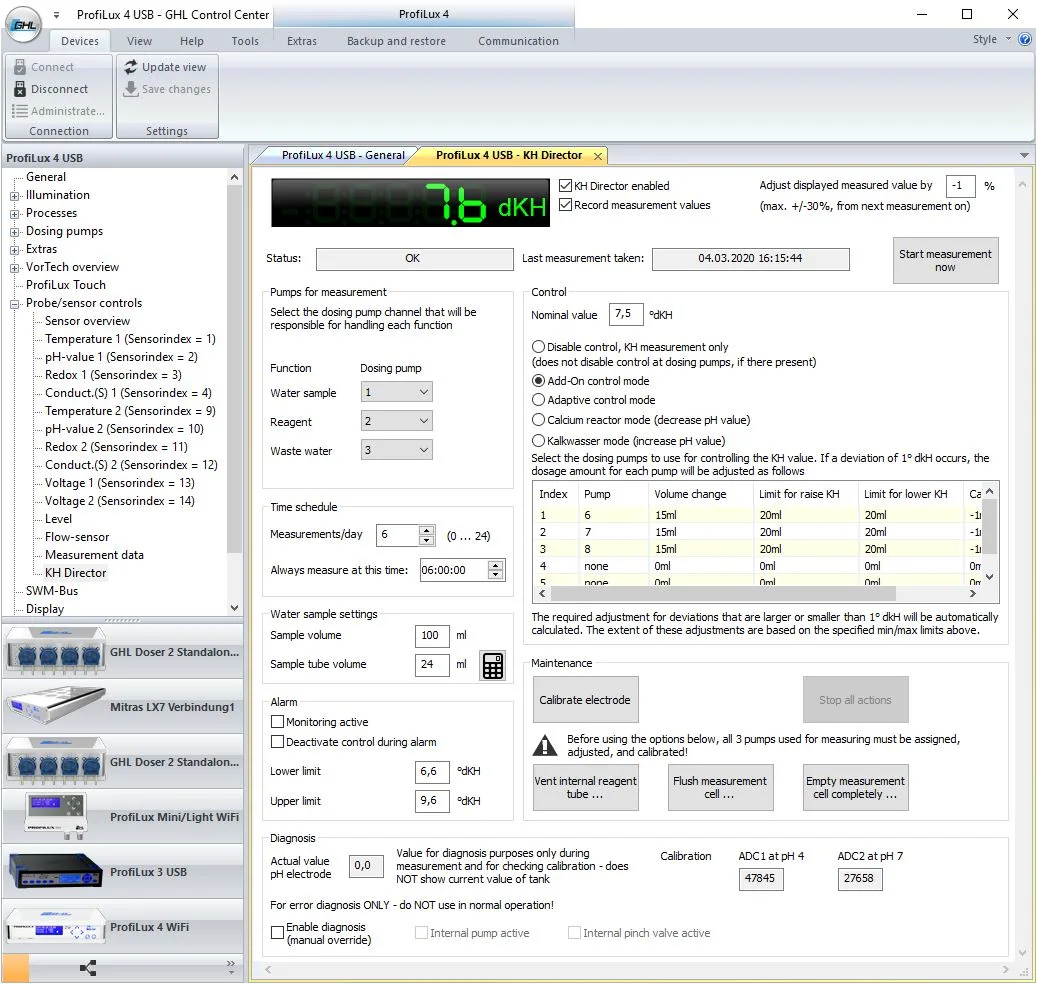Screen dimensions: 1037x984
Task: Open Backup and restore tab
Action: click(x=396, y=41)
